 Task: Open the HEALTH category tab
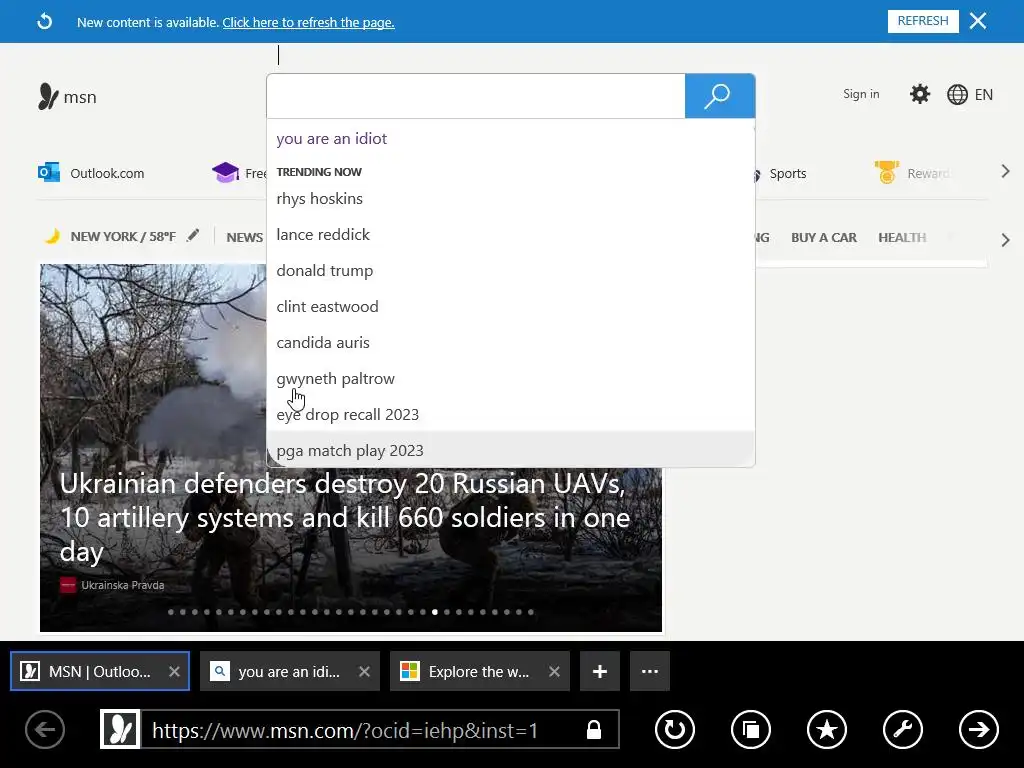click(x=902, y=238)
